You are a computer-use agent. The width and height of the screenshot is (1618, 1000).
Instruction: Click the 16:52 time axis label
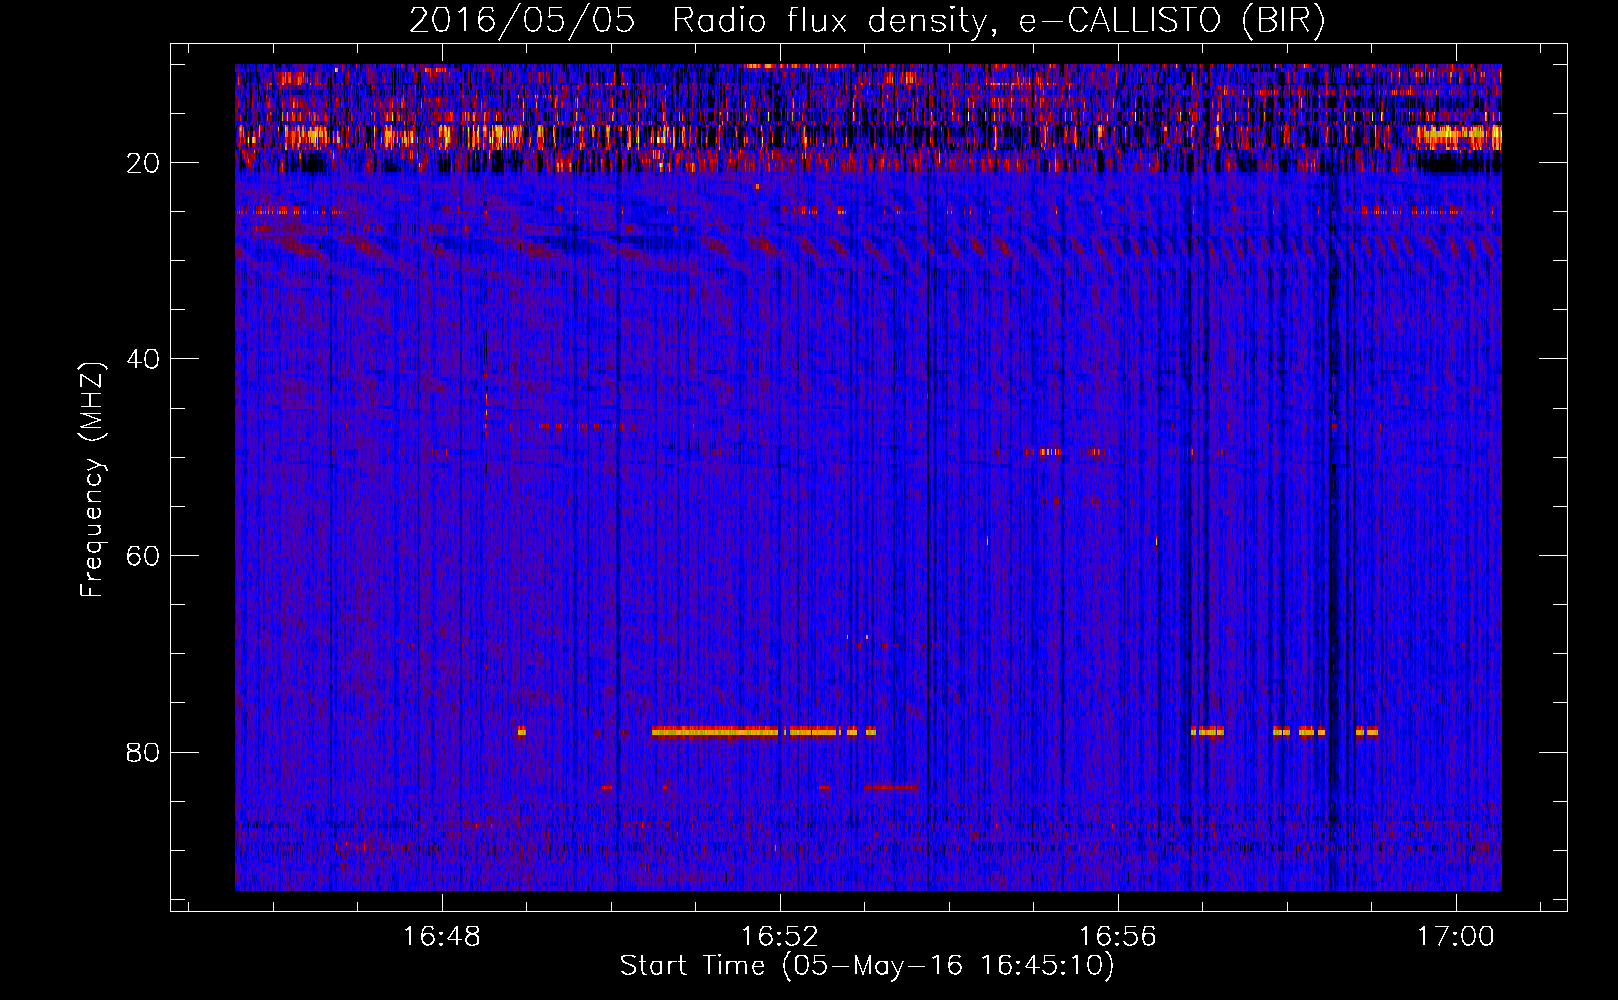tap(780, 937)
